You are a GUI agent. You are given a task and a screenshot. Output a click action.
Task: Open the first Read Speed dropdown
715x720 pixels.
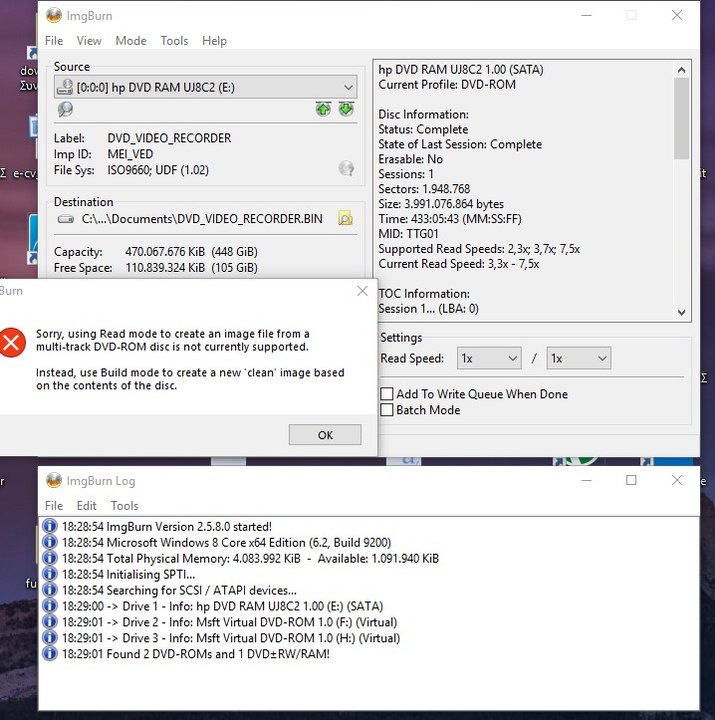click(489, 358)
